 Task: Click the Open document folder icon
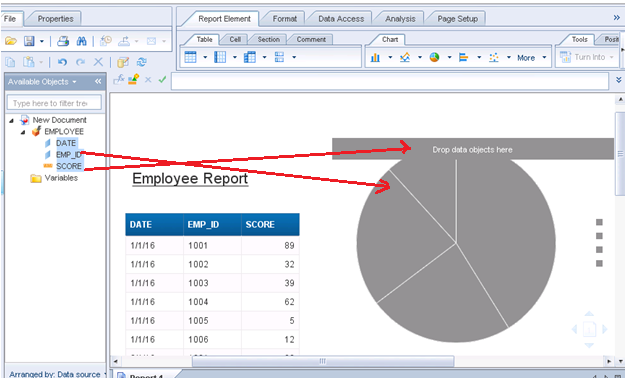(11, 41)
